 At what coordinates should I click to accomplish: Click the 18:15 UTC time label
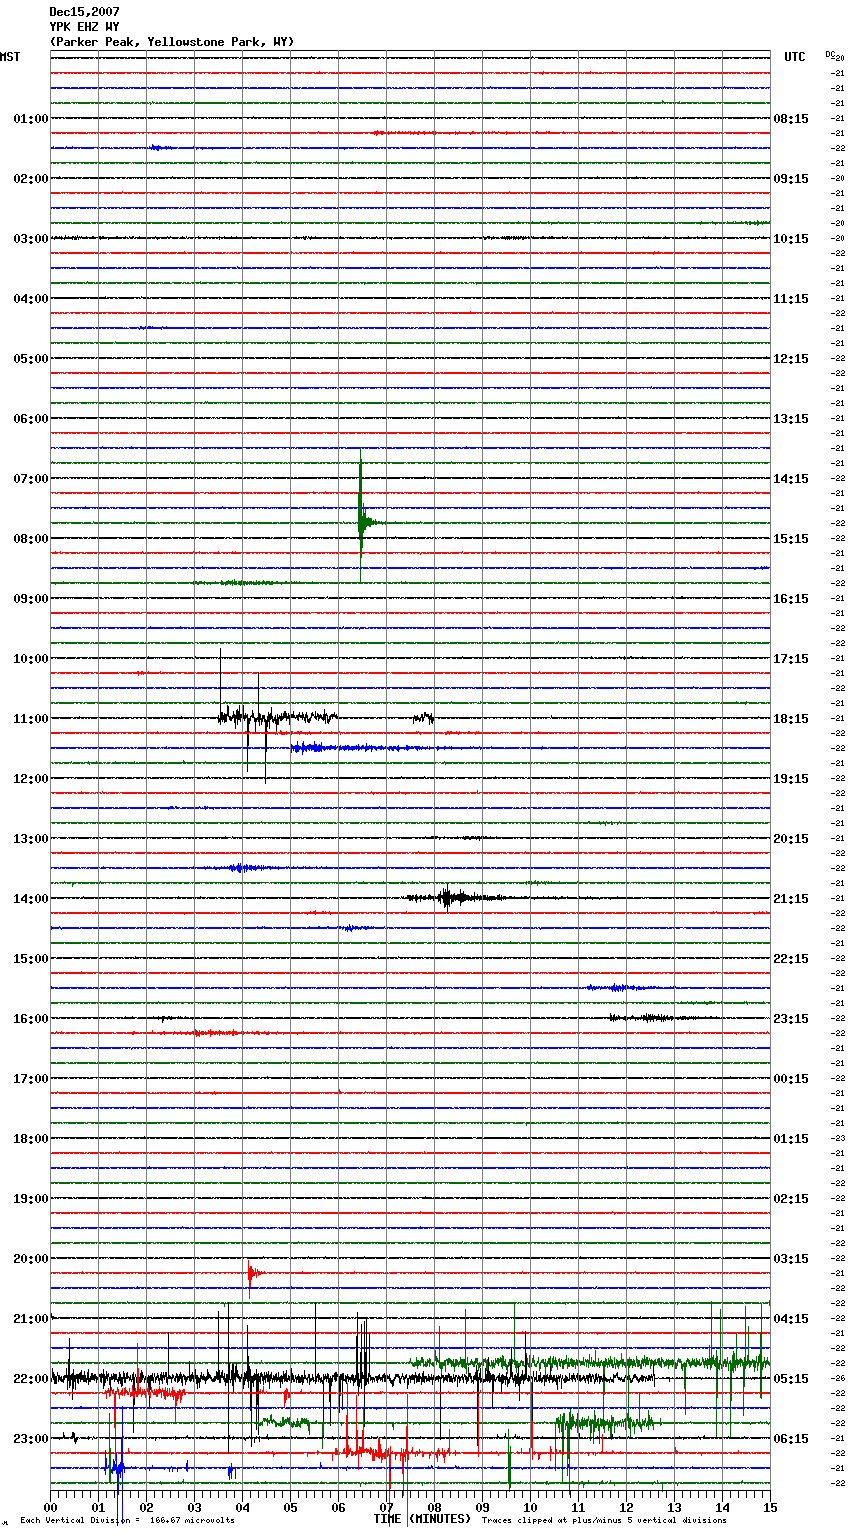coord(791,719)
